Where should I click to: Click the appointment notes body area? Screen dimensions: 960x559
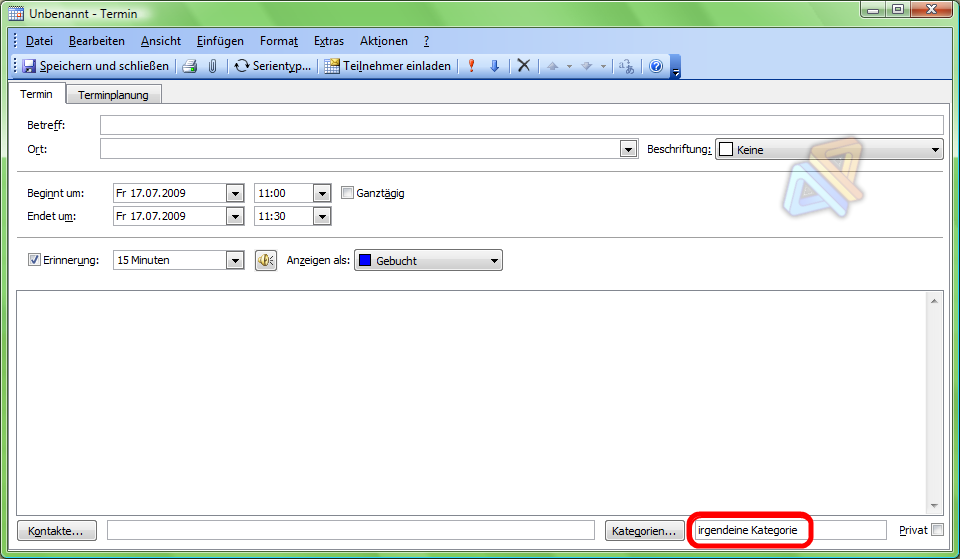[471, 403]
